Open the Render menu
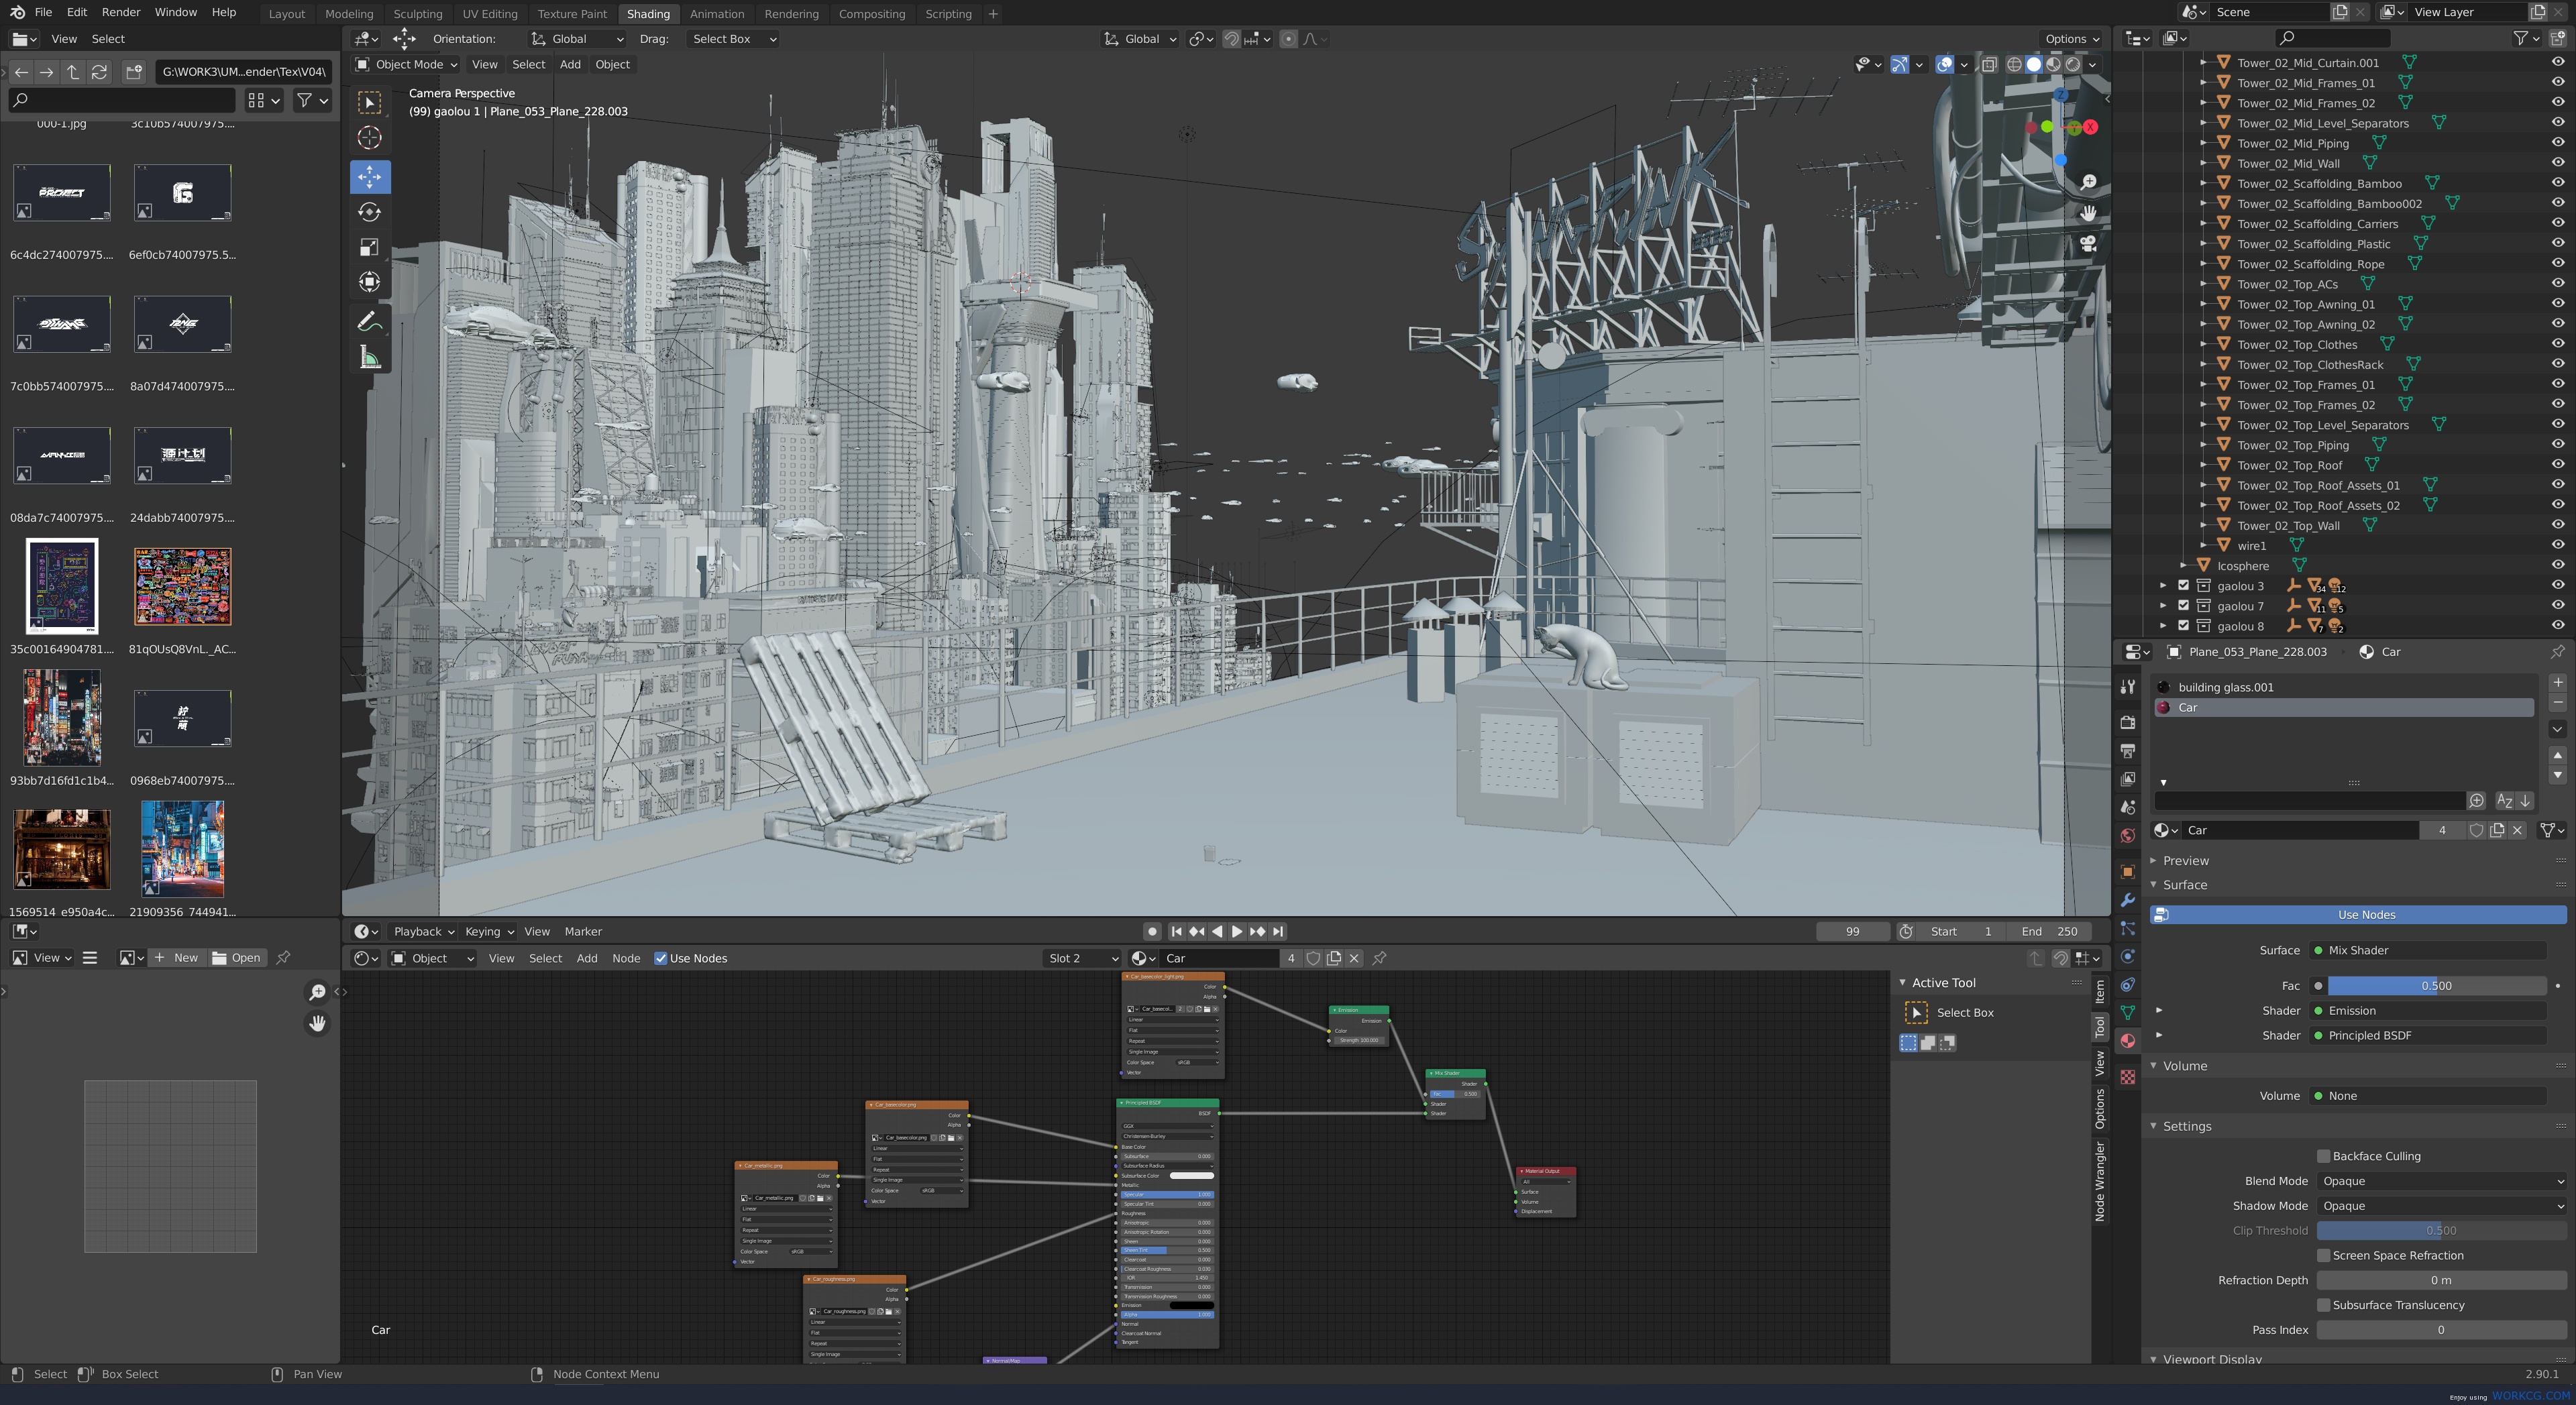The width and height of the screenshot is (2576, 1405). point(121,12)
